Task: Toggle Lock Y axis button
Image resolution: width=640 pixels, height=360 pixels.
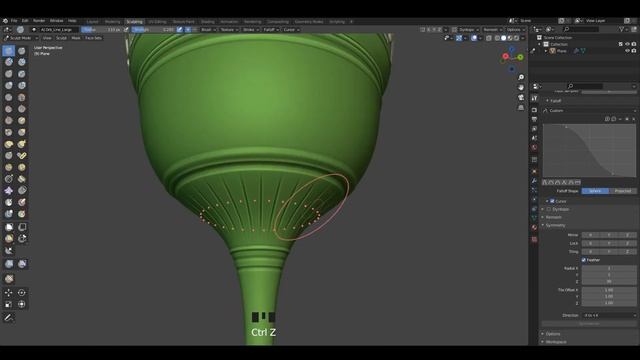Action: coord(609,243)
